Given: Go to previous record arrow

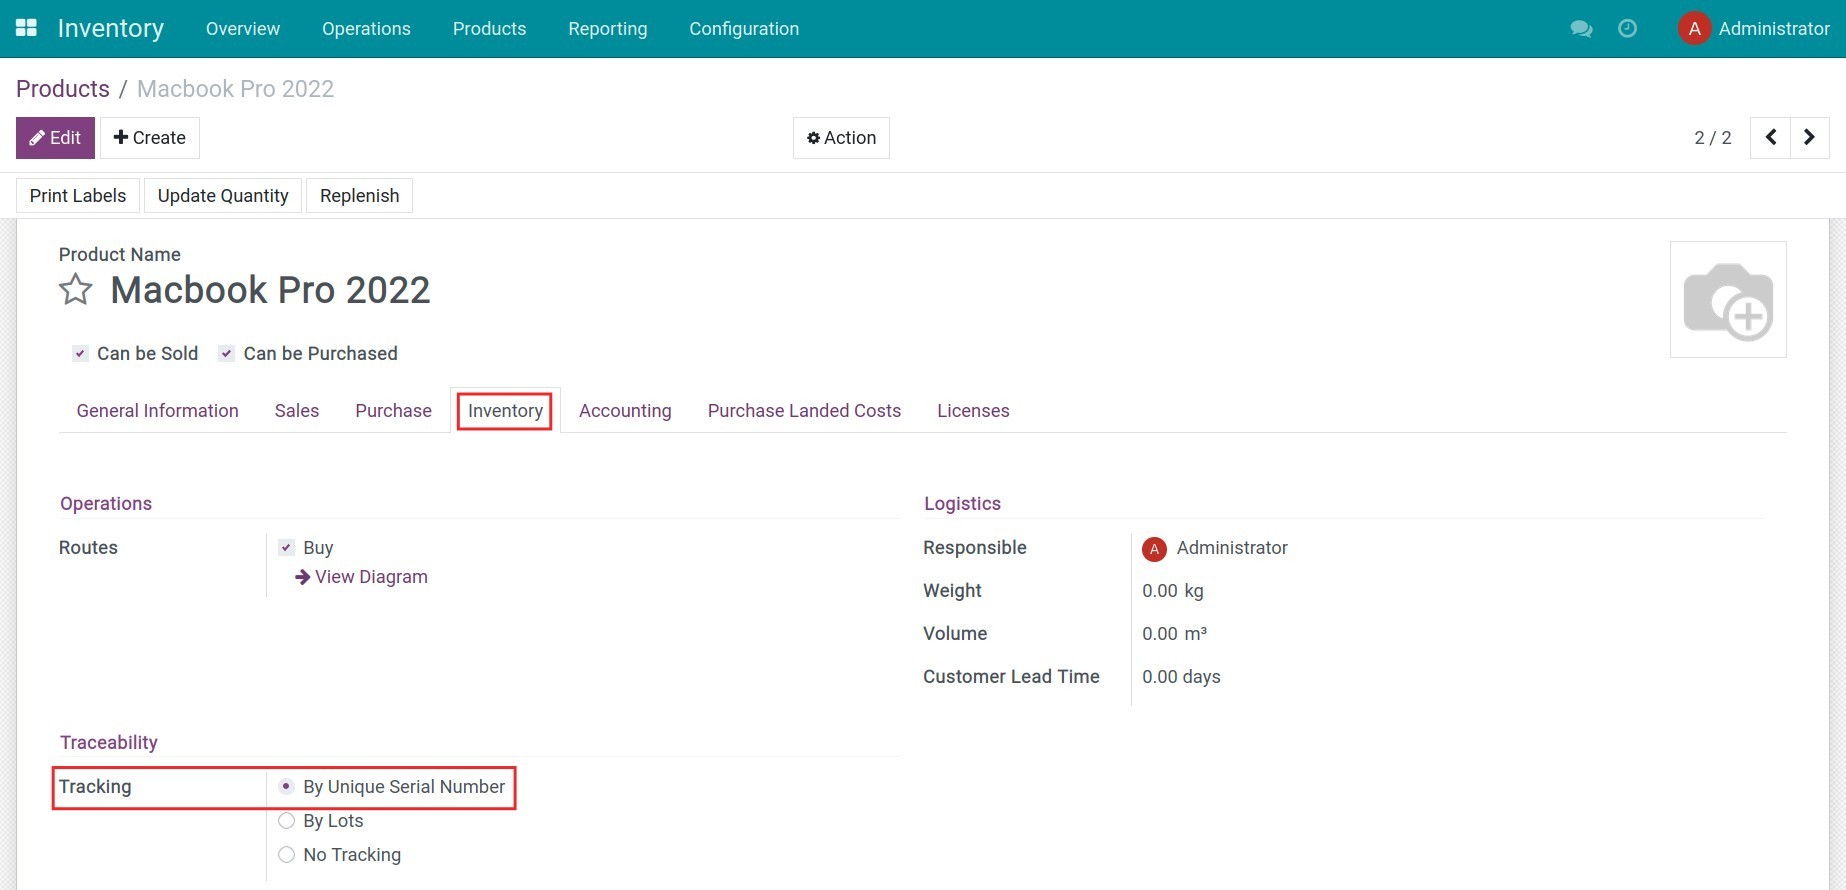Looking at the screenshot, I should [1770, 138].
